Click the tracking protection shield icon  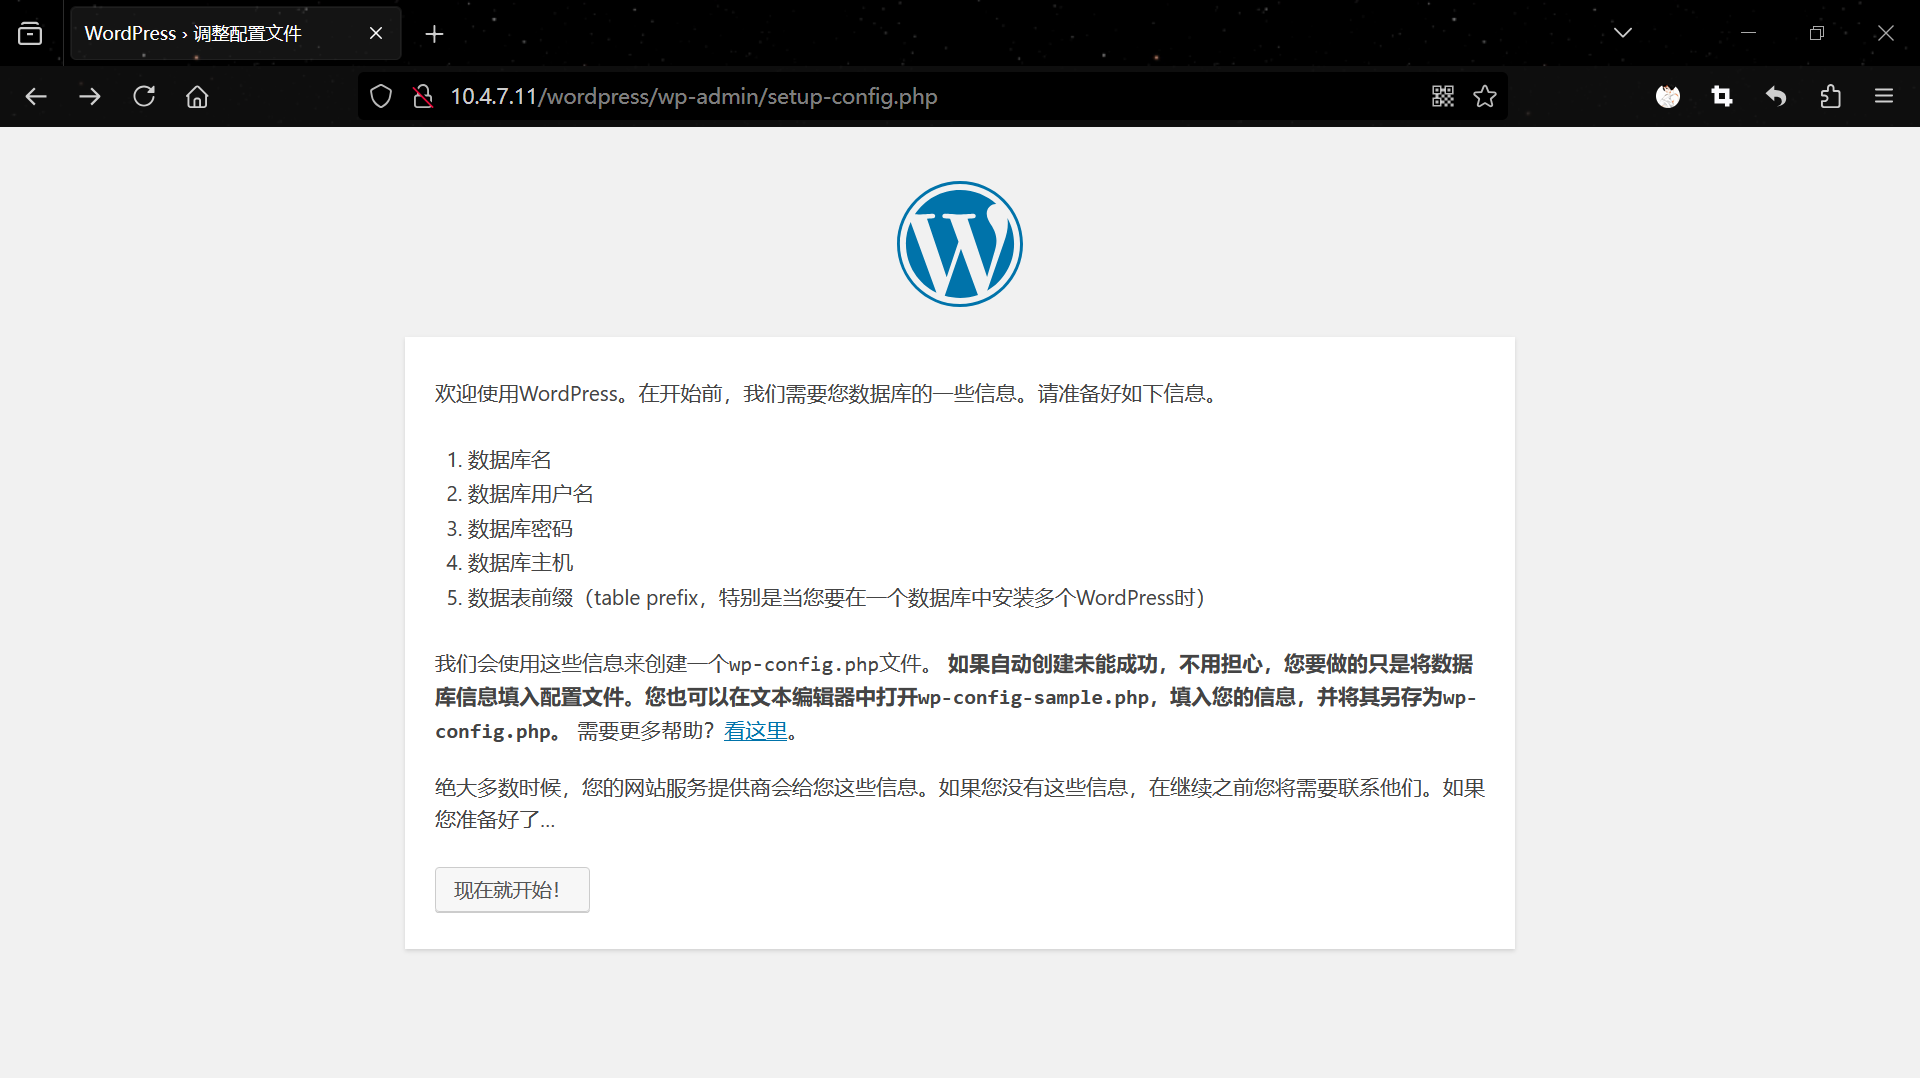(x=381, y=96)
